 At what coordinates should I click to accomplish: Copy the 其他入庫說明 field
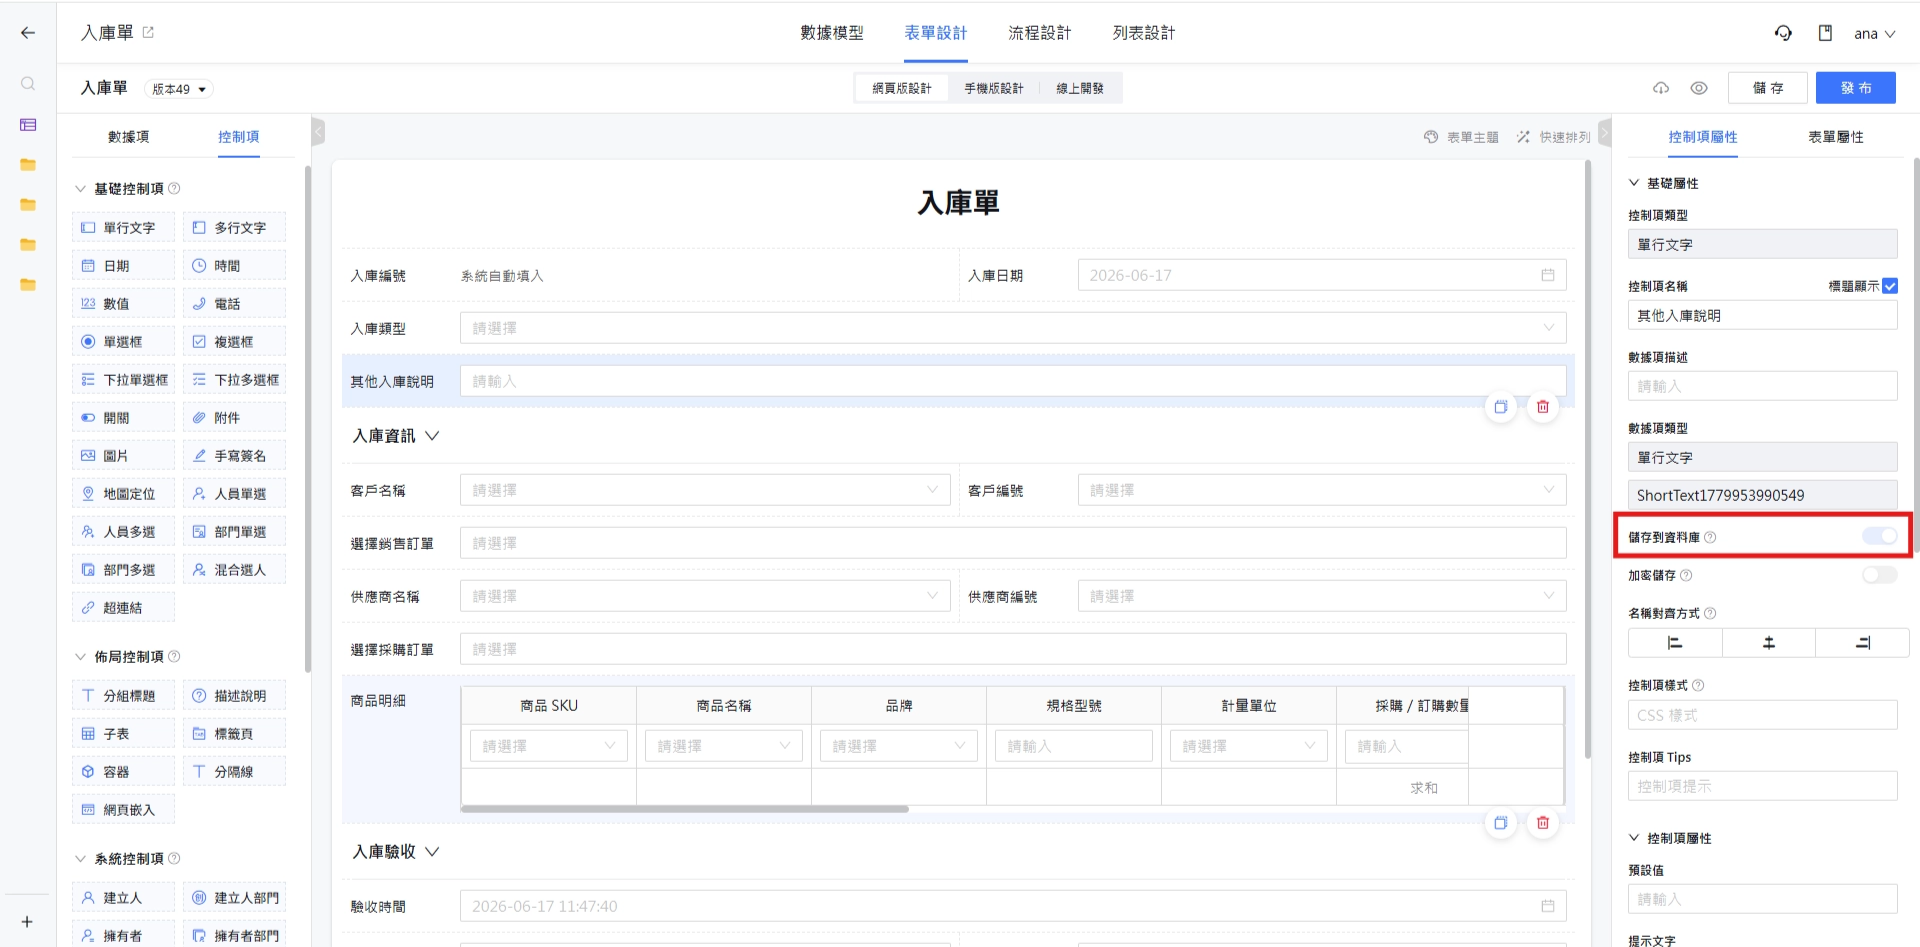1501,407
